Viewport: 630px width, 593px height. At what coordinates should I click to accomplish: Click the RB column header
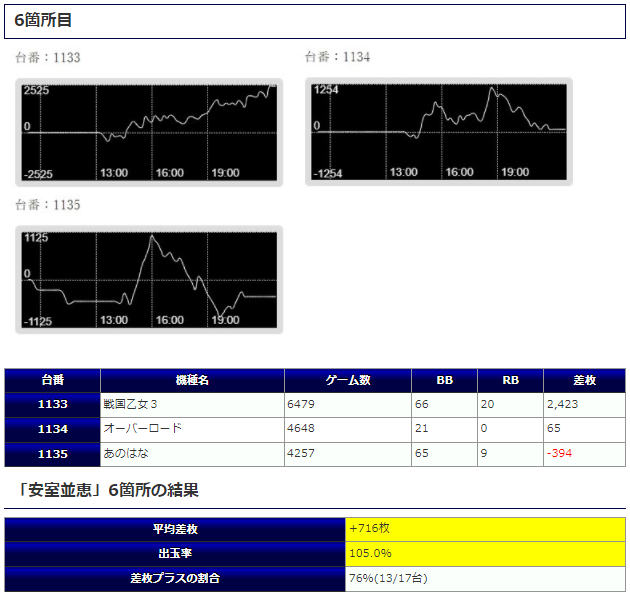510,381
